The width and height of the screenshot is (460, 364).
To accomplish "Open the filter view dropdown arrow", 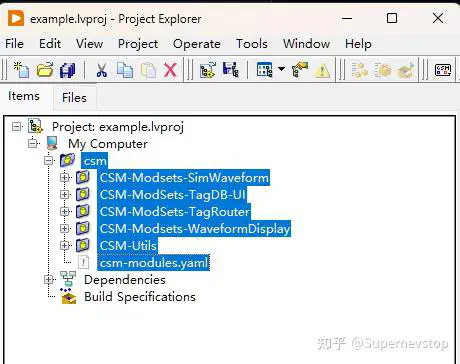I will tap(281, 69).
